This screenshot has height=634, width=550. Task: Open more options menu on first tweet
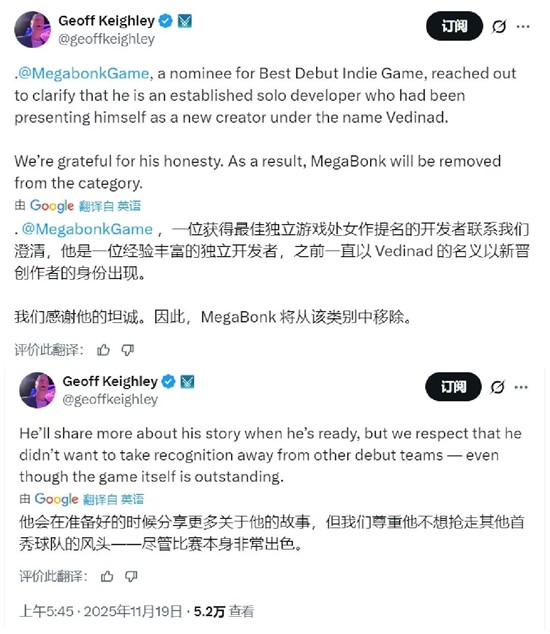[523, 27]
